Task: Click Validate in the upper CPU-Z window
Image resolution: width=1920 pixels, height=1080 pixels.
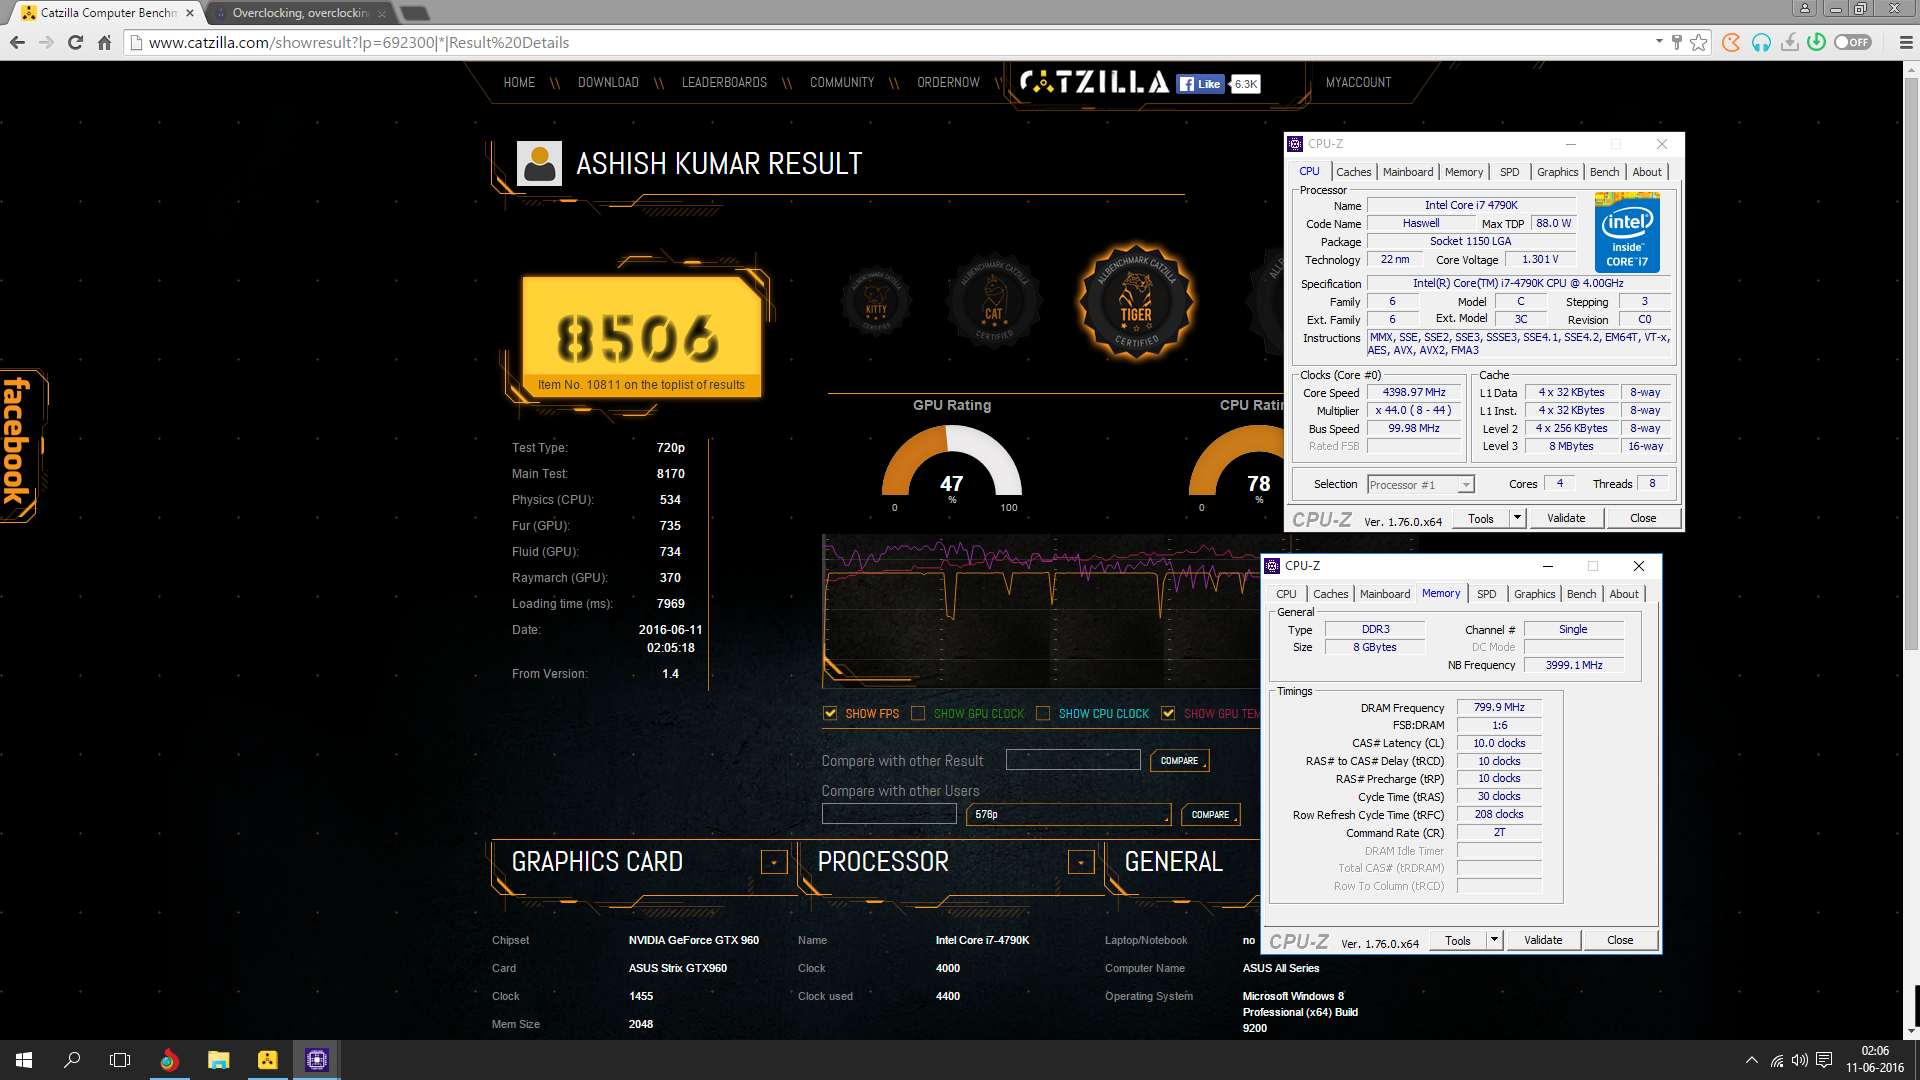Action: click(1566, 518)
